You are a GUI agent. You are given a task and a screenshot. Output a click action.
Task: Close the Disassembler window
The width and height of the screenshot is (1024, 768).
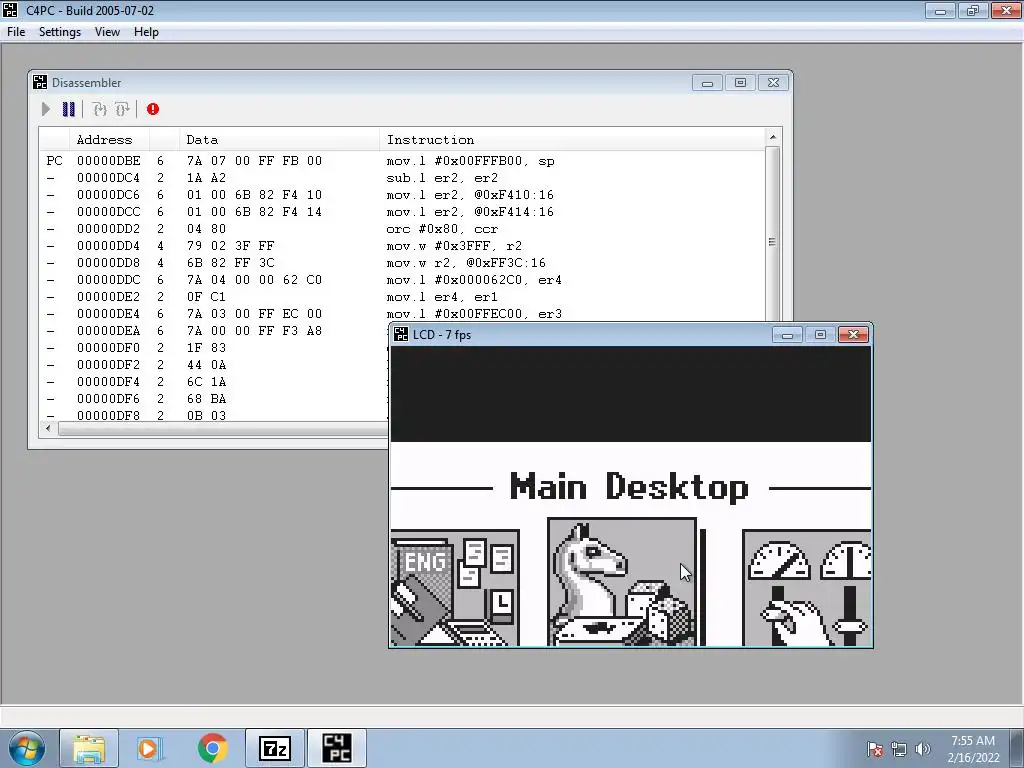coord(773,83)
